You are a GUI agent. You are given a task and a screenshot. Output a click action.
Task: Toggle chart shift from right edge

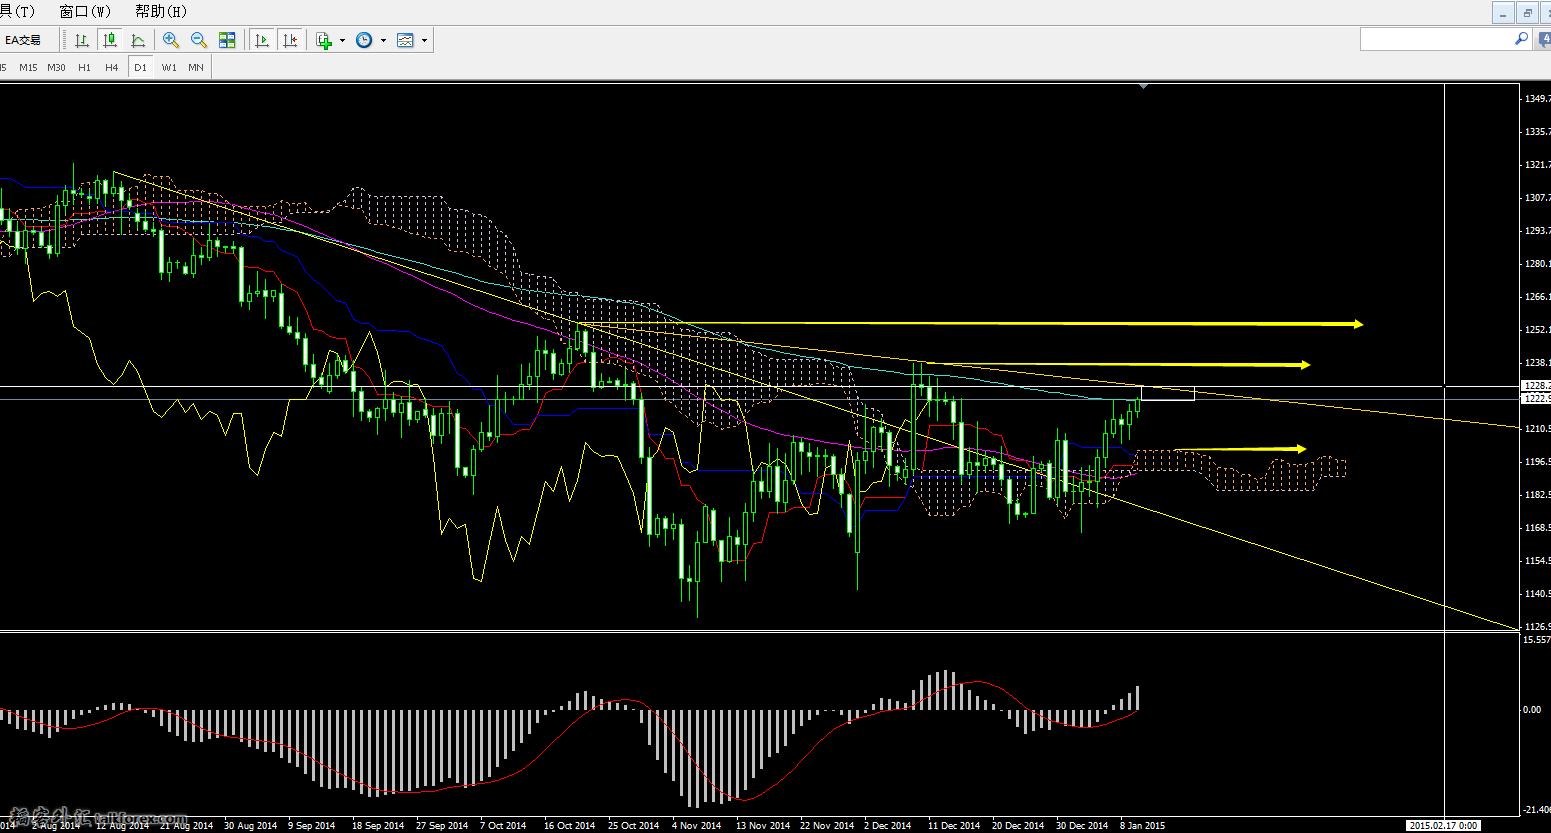[290, 40]
